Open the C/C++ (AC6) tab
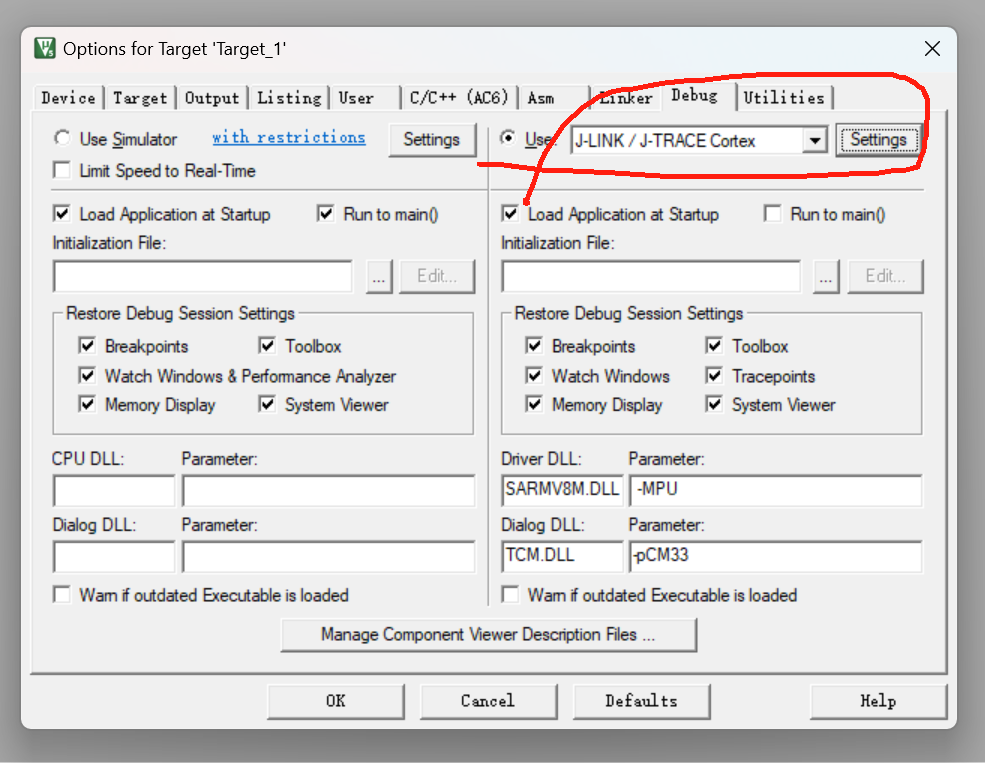This screenshot has width=985, height=763. 459,98
